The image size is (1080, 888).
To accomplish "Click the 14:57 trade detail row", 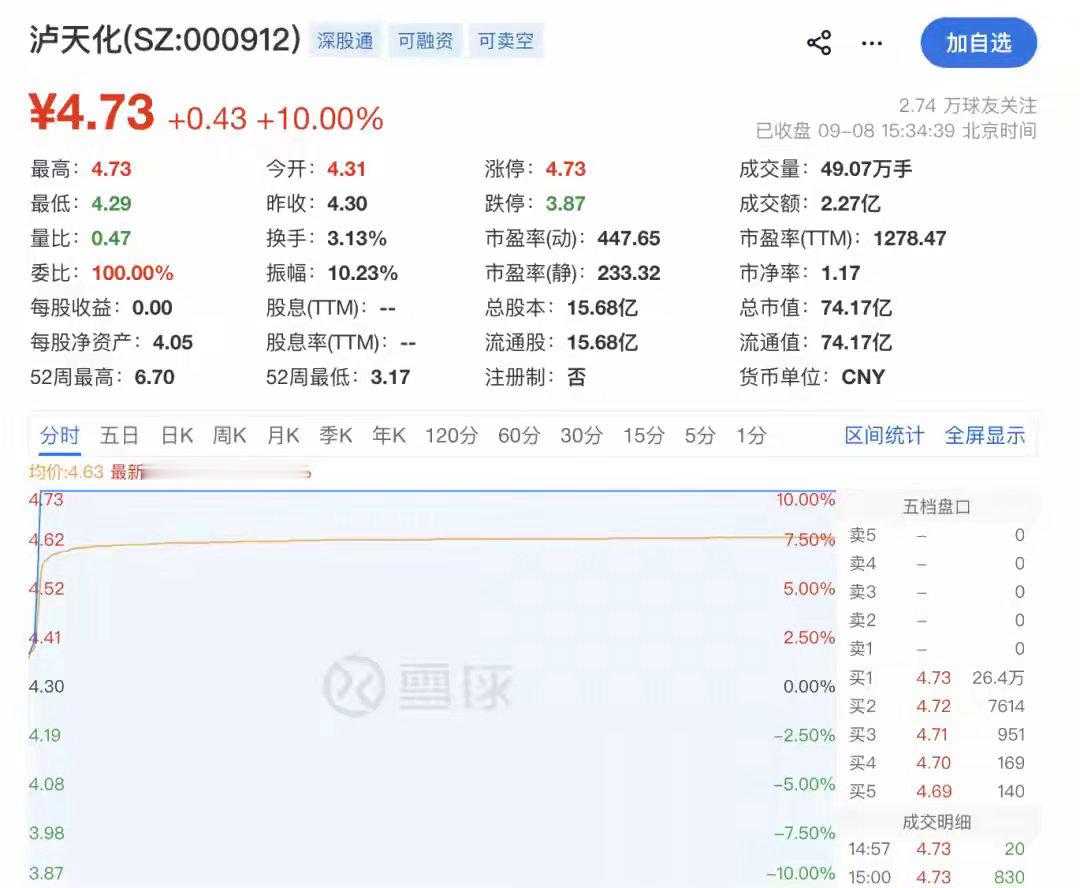I will point(937,849).
